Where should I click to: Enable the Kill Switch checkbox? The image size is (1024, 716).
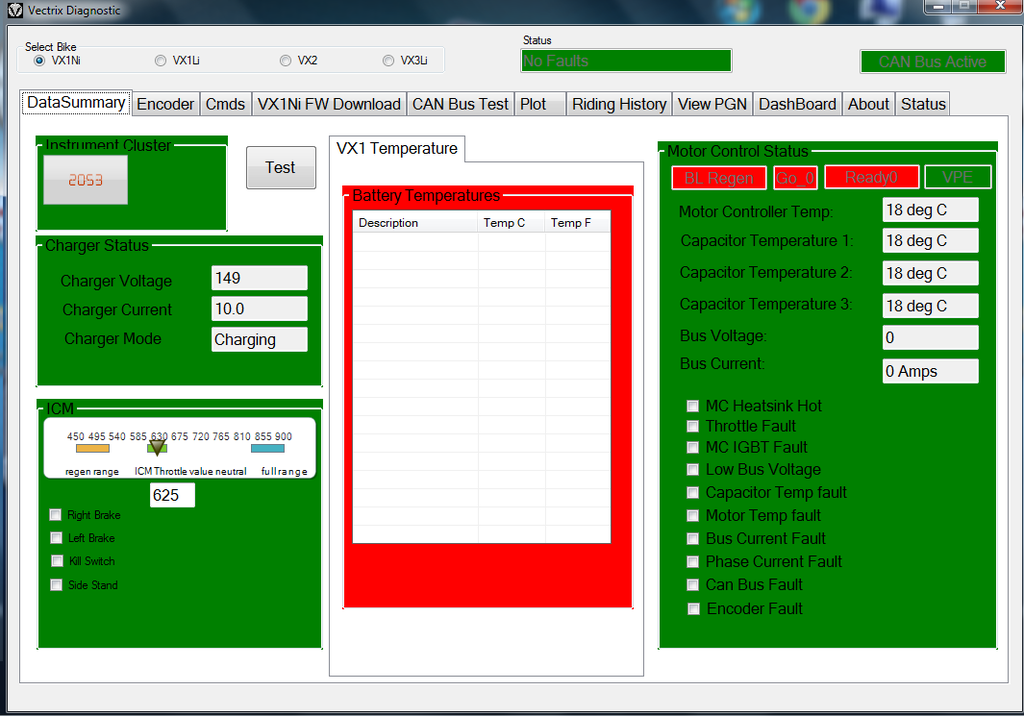(57, 561)
